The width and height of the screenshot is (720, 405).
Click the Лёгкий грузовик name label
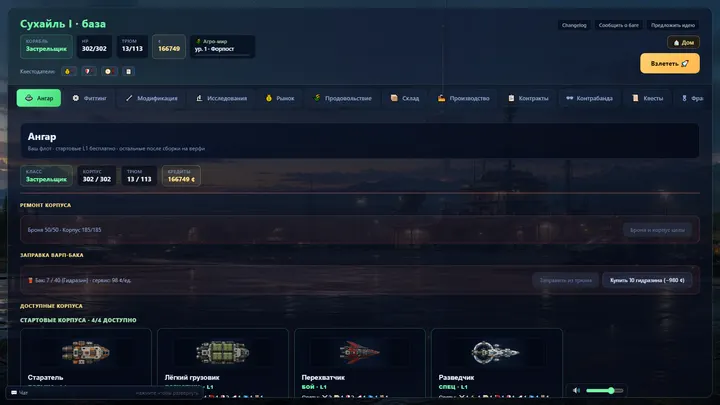coord(192,377)
